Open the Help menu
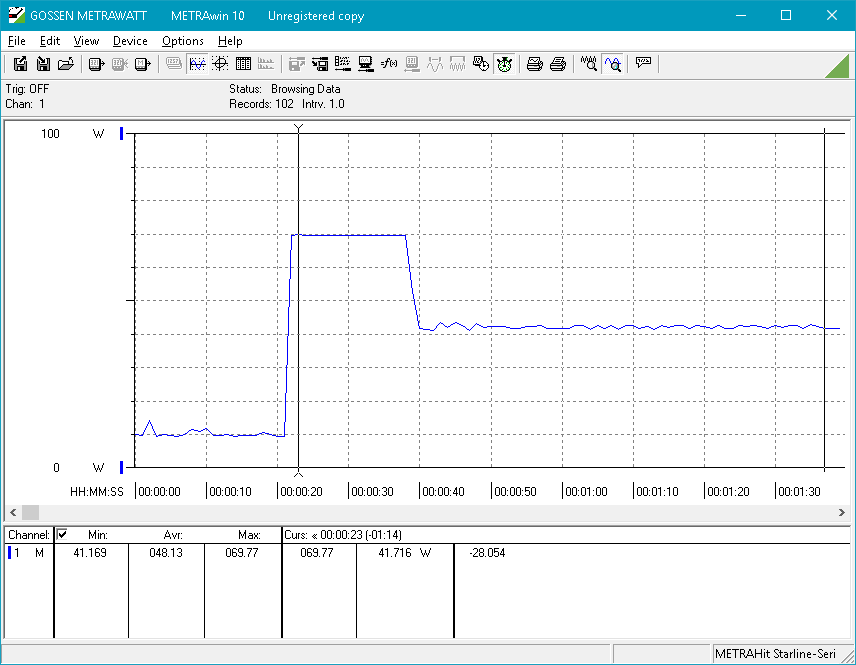856x665 pixels. 230,41
